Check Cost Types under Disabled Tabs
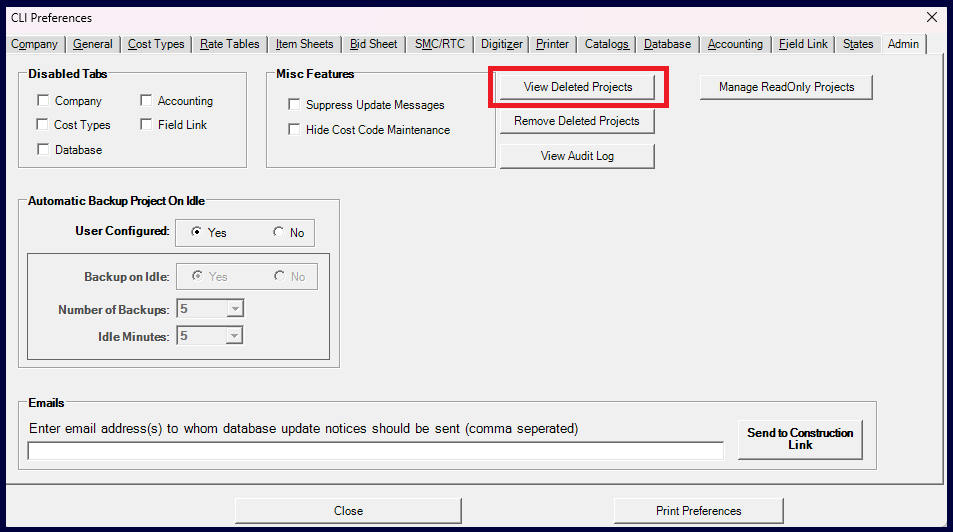Viewport: 953px width, 532px height. click(43, 124)
